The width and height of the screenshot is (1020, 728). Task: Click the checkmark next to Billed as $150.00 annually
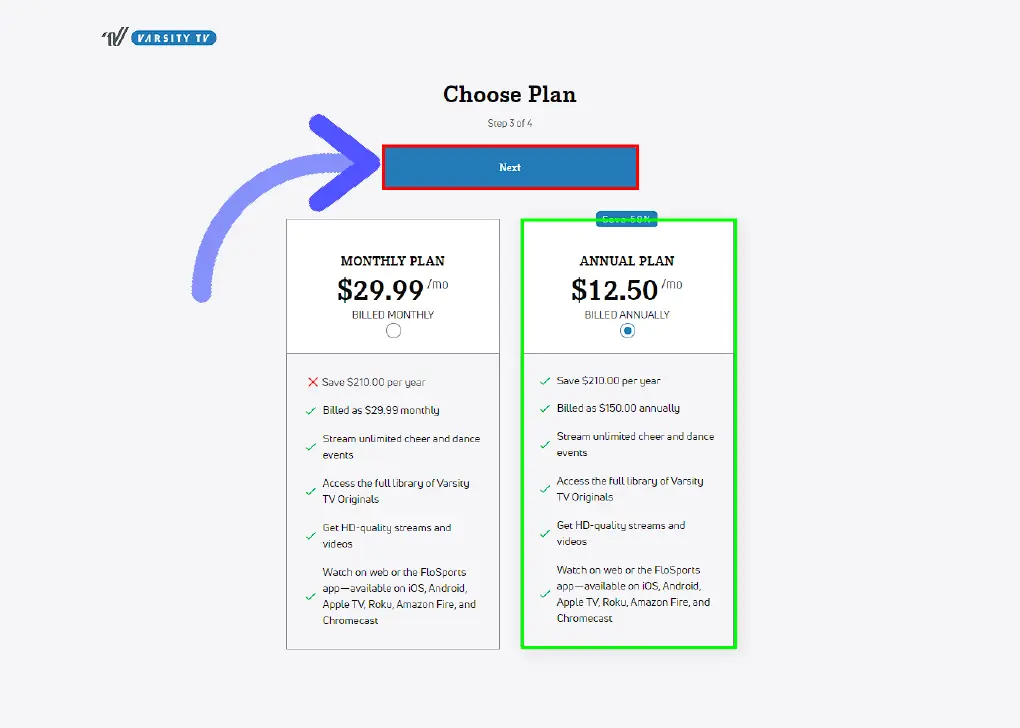click(545, 409)
